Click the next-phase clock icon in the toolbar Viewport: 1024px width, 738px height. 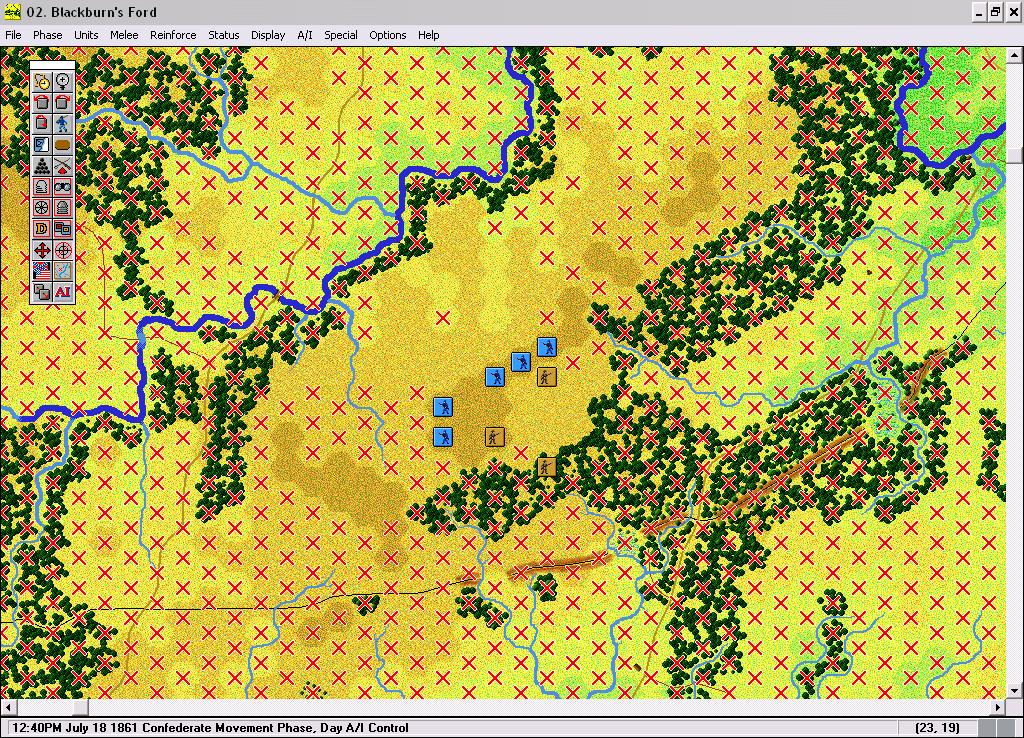pyautogui.click(x=42, y=82)
